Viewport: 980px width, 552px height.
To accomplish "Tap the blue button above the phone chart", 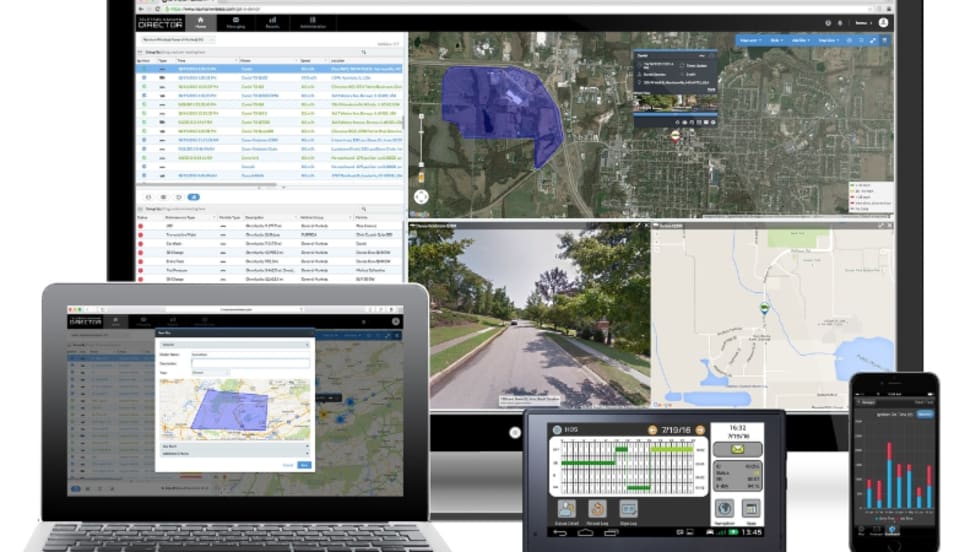I will point(924,413).
